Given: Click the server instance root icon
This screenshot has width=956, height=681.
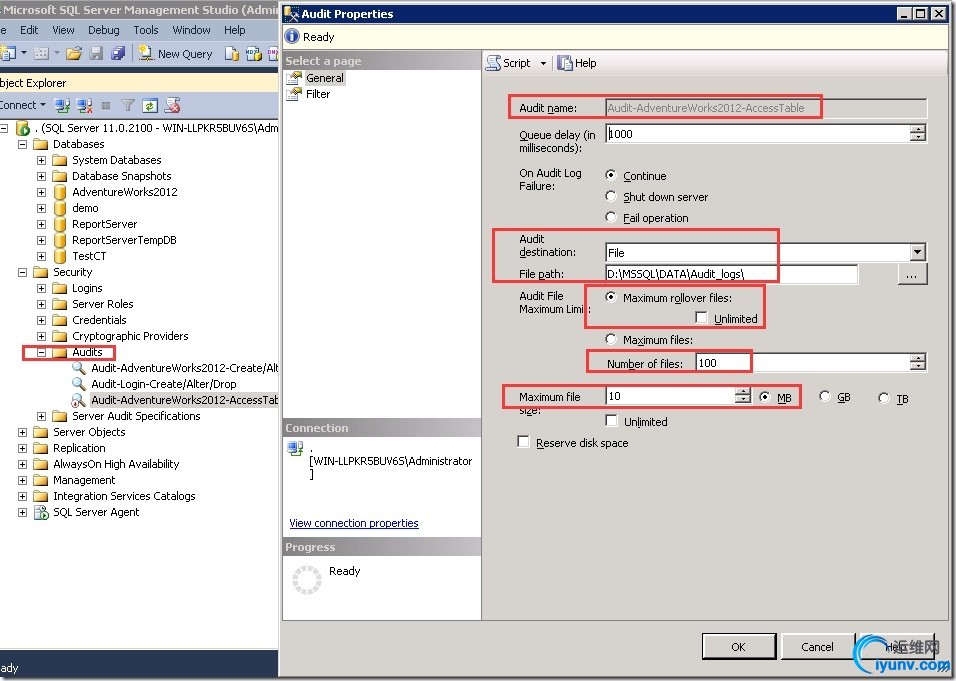Looking at the screenshot, I should coord(23,128).
